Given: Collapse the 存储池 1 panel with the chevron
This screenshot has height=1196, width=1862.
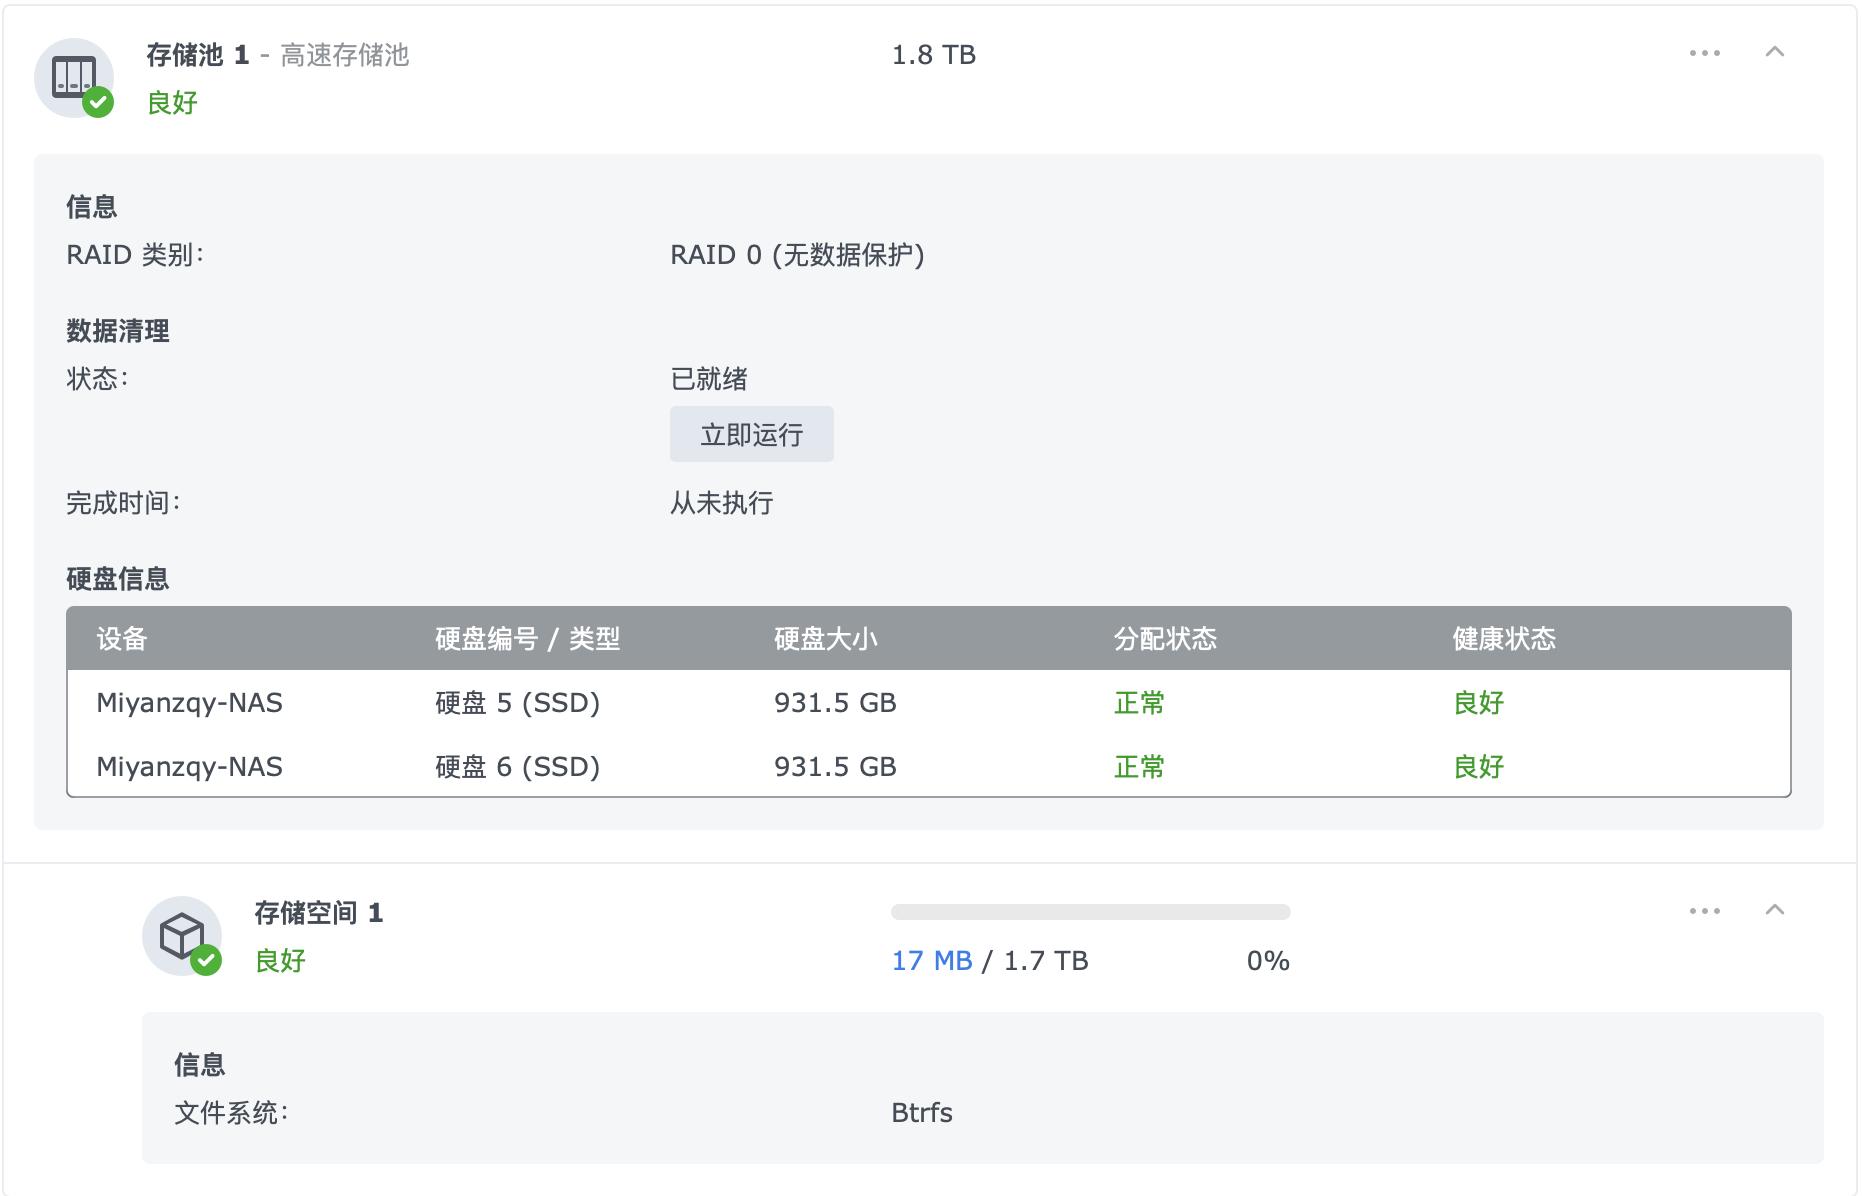Looking at the screenshot, I should click(x=1775, y=52).
